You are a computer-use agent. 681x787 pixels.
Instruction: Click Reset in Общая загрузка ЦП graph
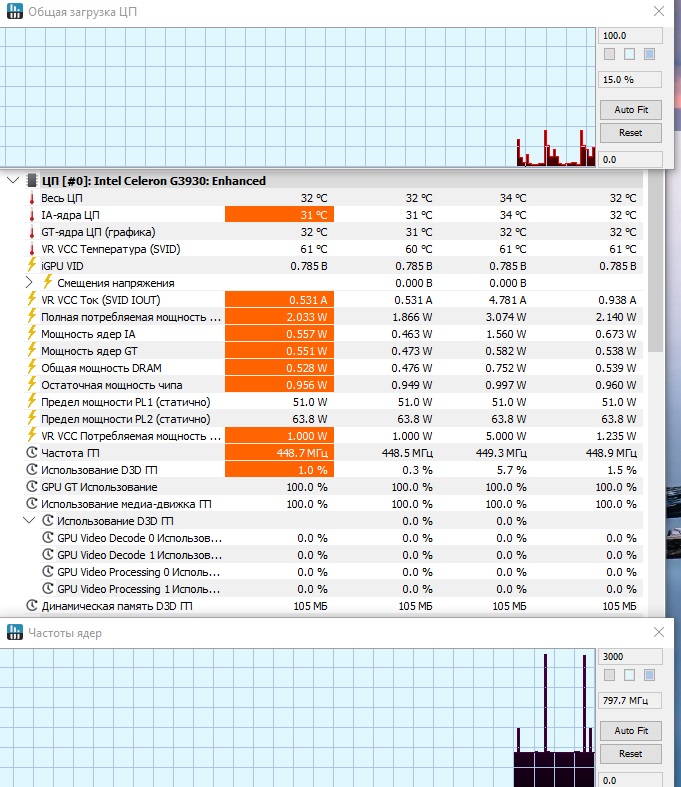[631, 133]
